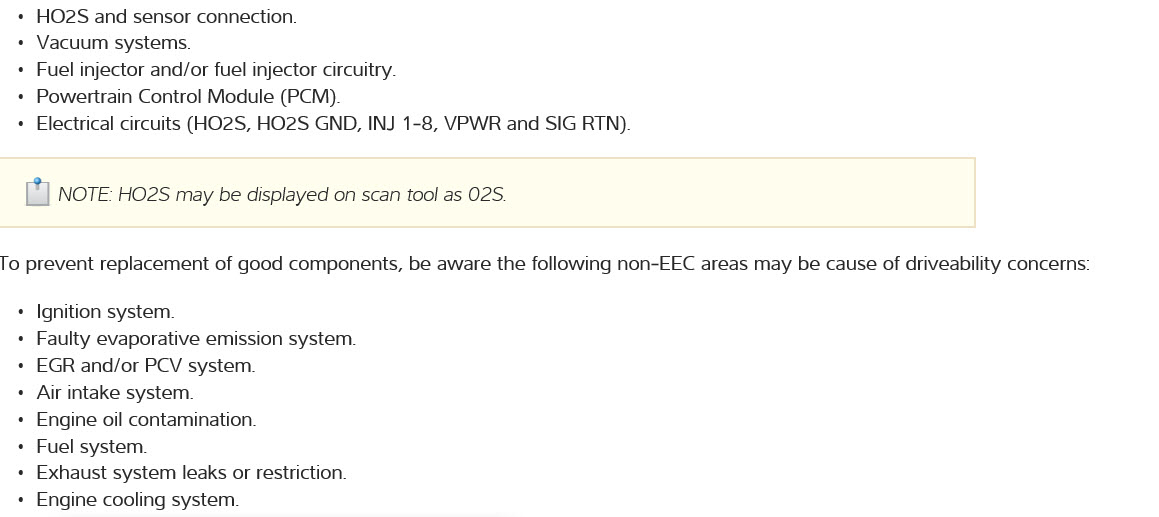Click 'Engine oil contamination' list item
The height and width of the screenshot is (517, 1159).
point(146,420)
